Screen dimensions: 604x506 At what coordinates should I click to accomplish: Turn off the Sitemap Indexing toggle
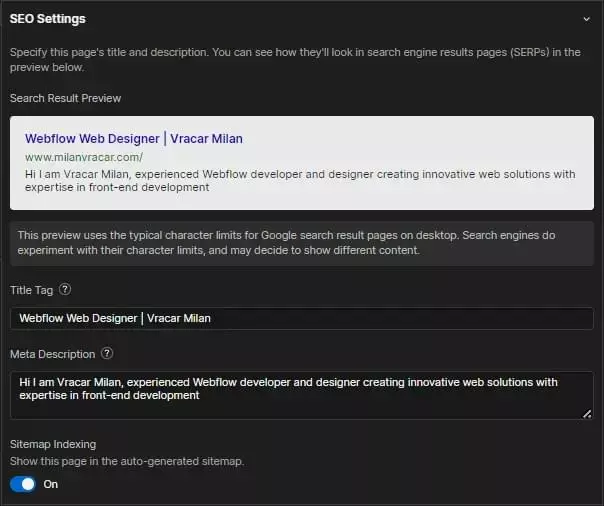pyautogui.click(x=23, y=484)
